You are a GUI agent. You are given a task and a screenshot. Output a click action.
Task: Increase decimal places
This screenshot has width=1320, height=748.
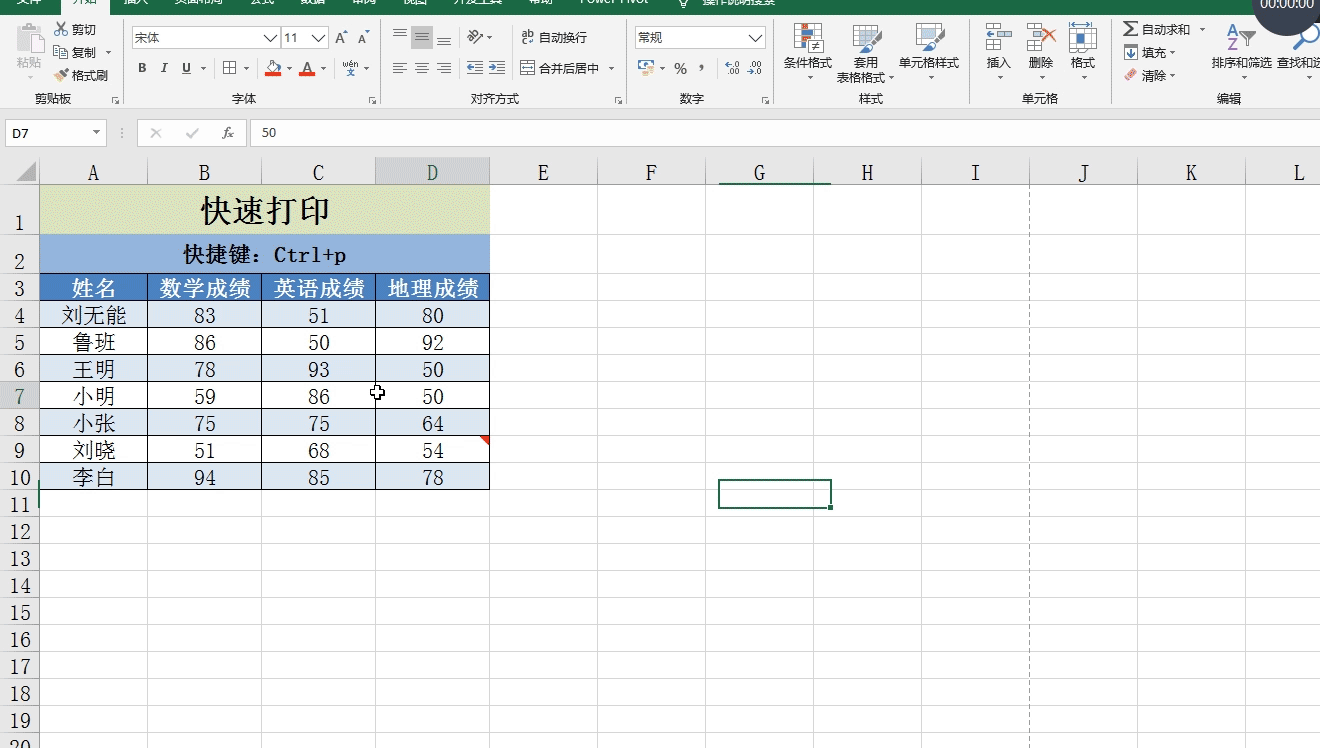click(x=732, y=68)
